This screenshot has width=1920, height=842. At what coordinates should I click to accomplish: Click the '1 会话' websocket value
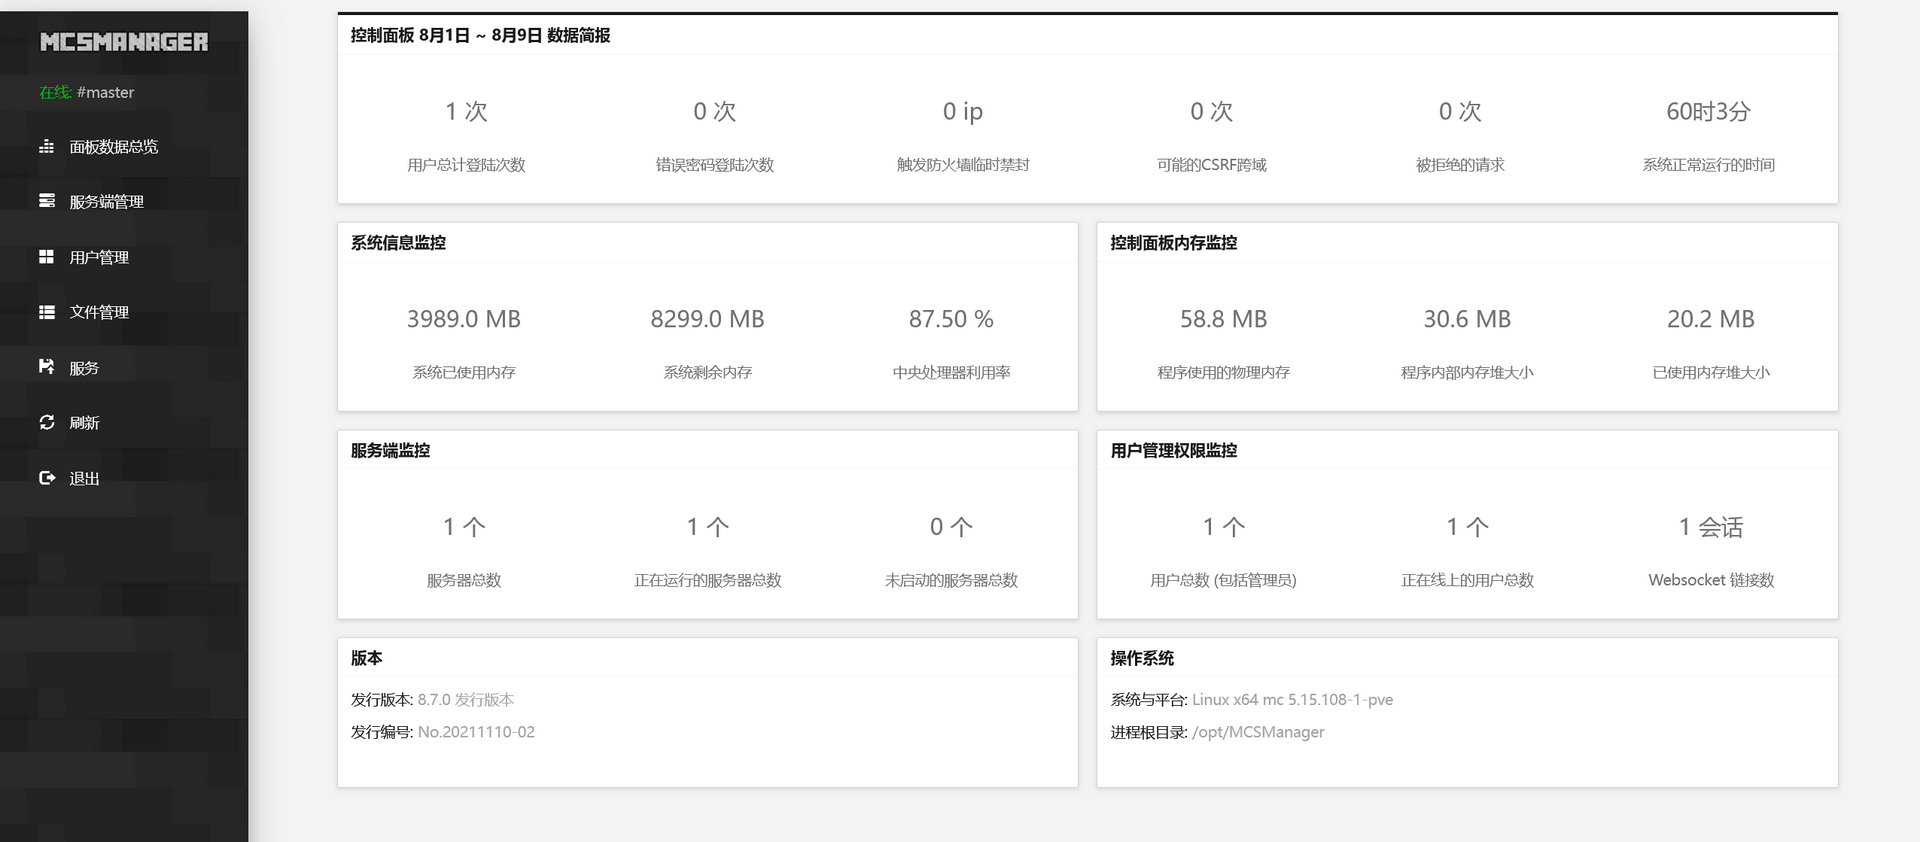pos(1711,527)
